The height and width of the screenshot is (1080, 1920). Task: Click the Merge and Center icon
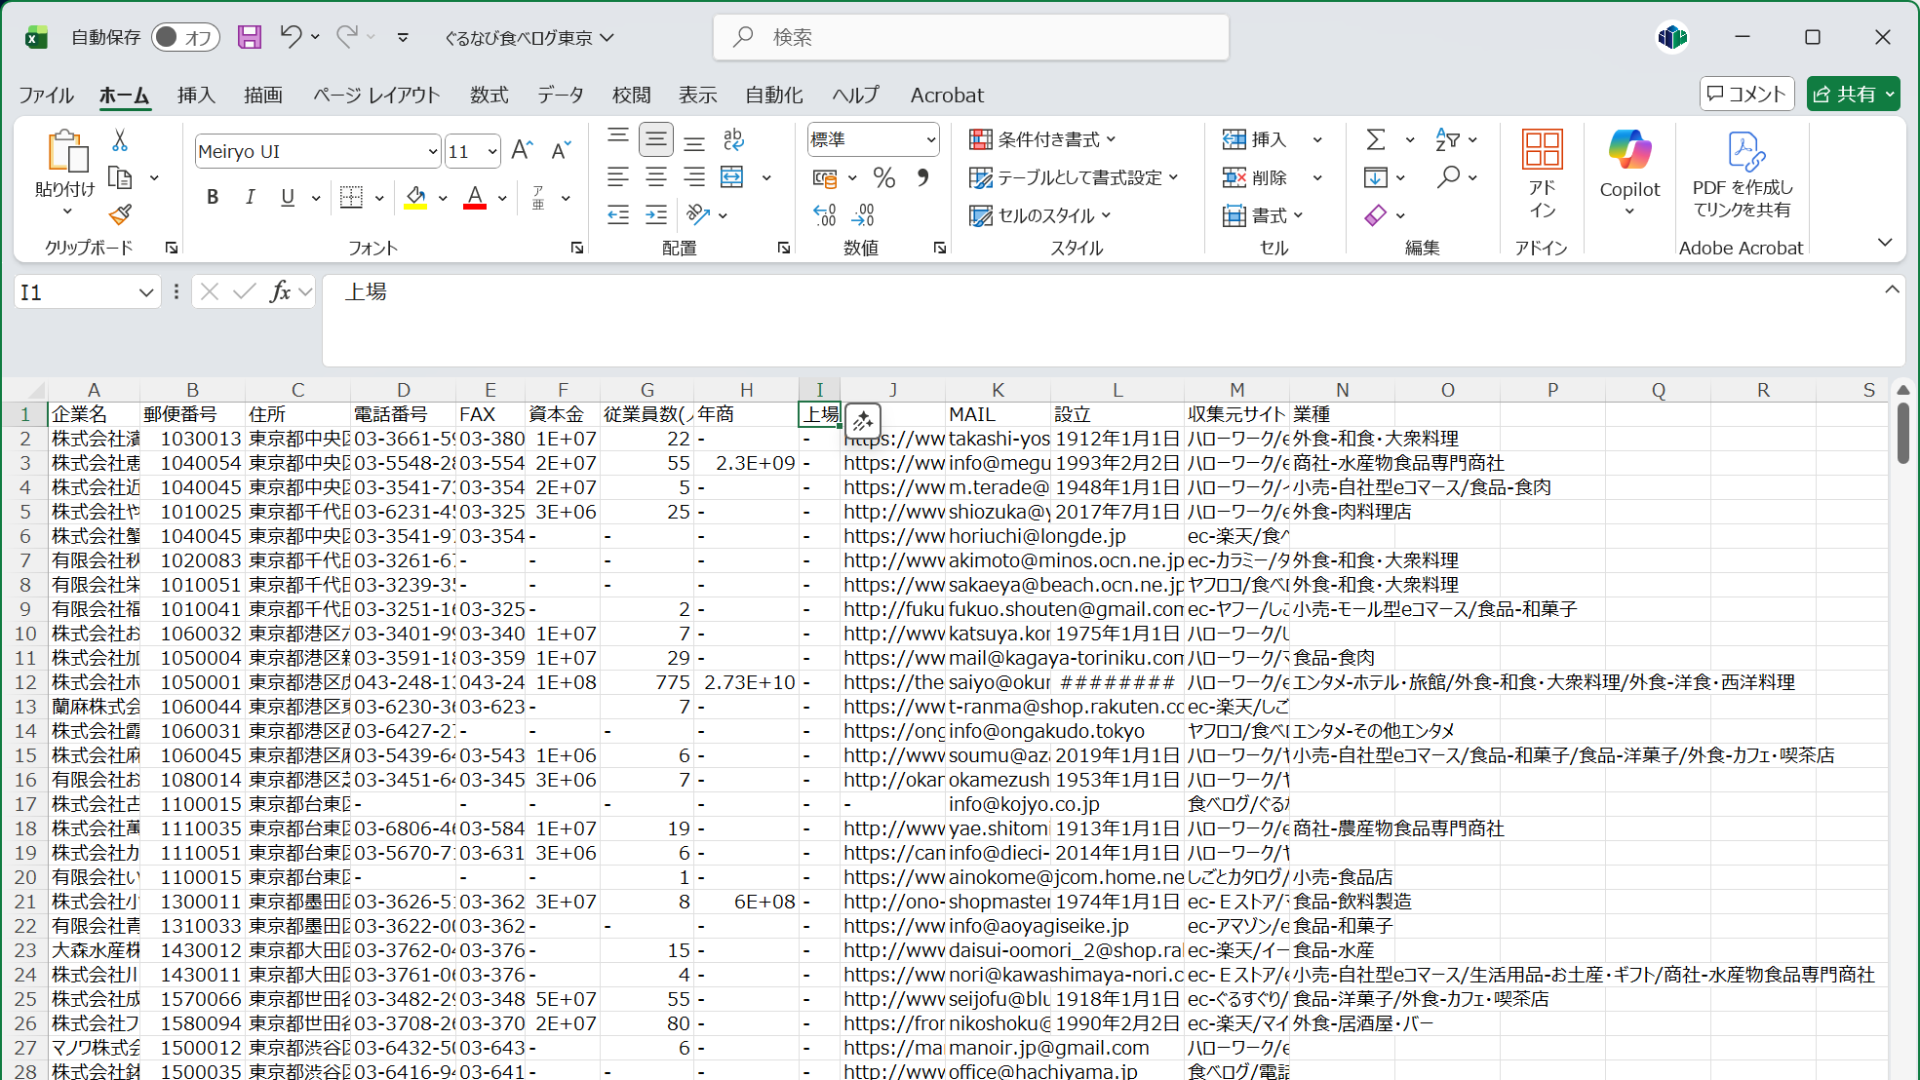733,177
